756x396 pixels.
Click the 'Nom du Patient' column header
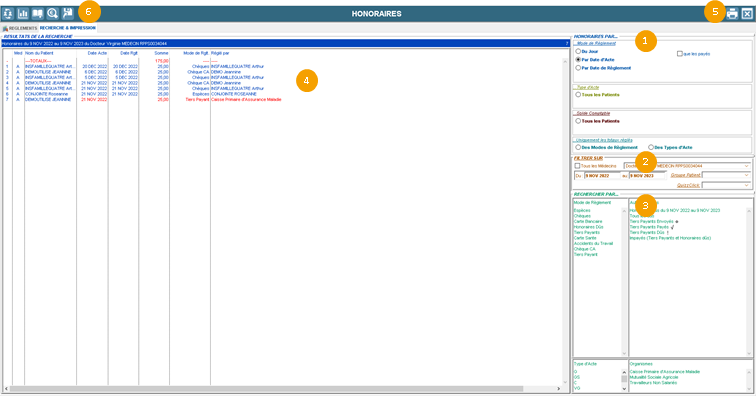click(39, 53)
